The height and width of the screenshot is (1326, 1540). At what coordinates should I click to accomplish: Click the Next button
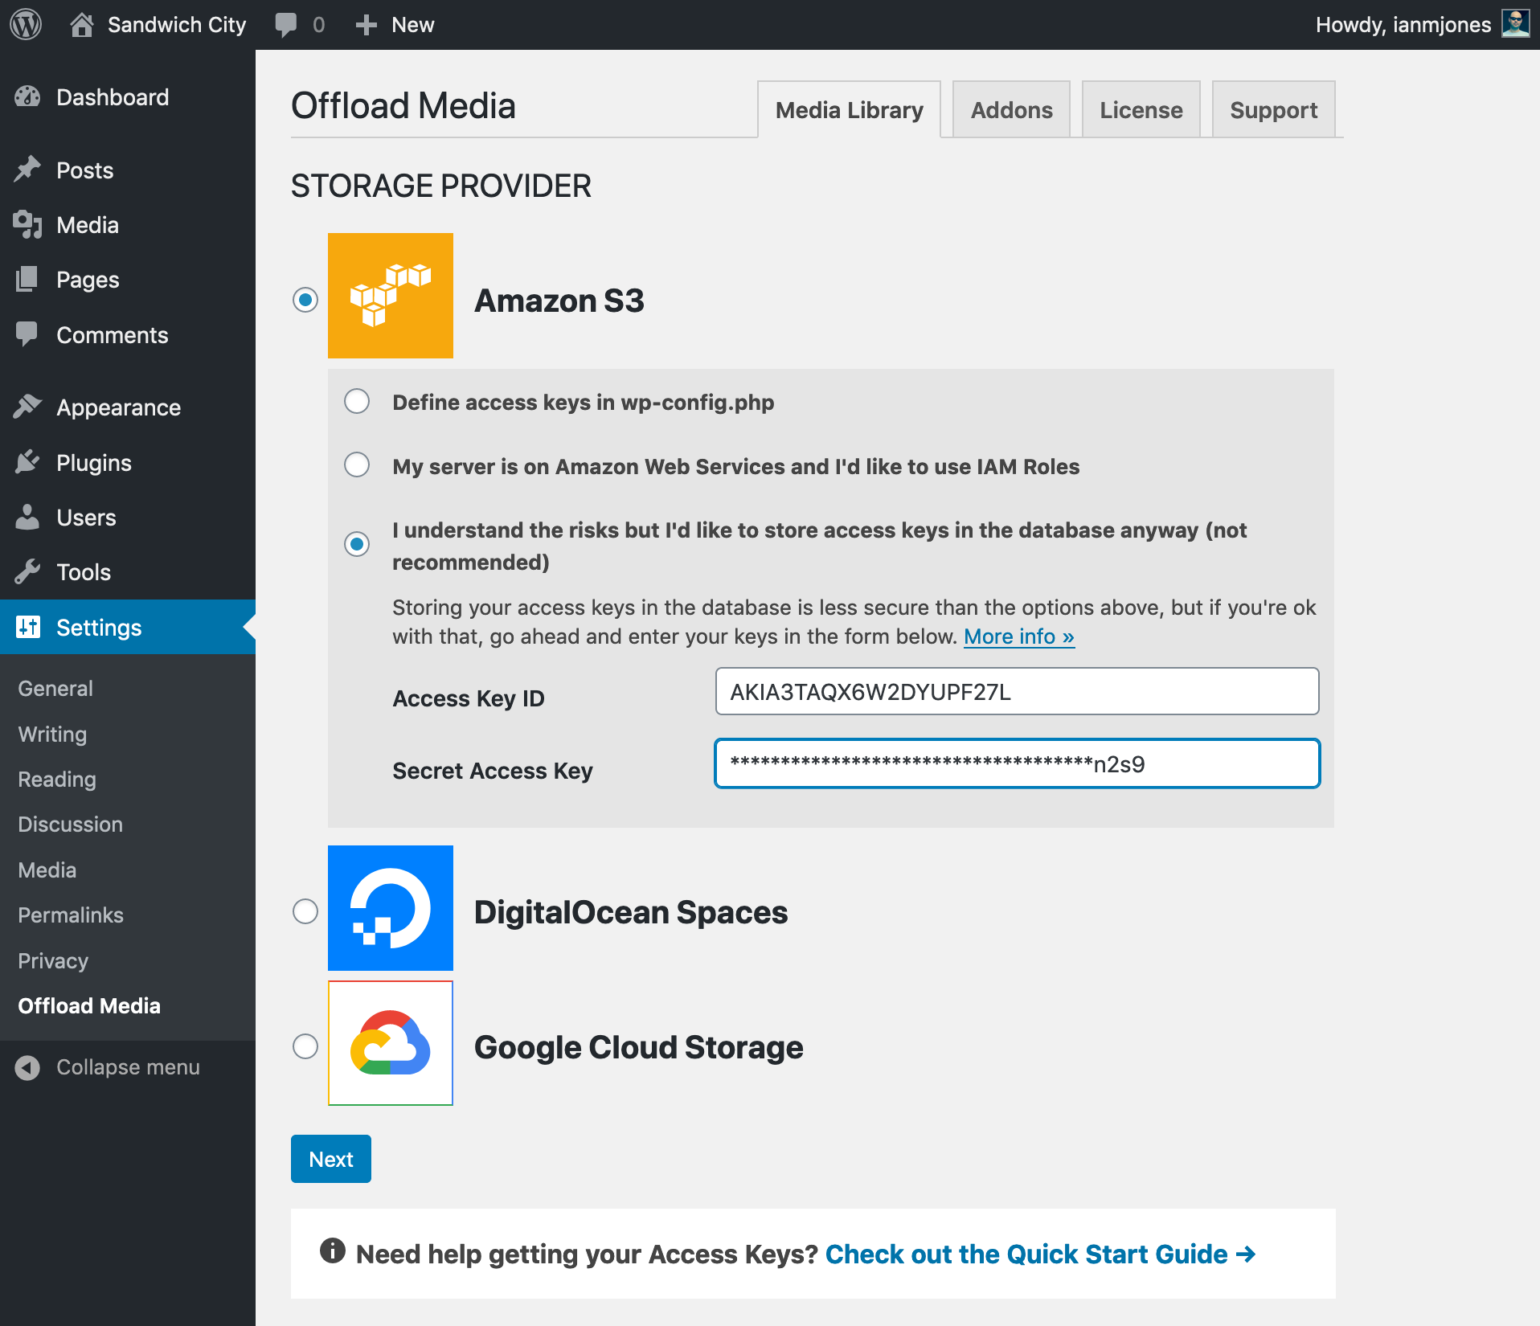tap(331, 1159)
